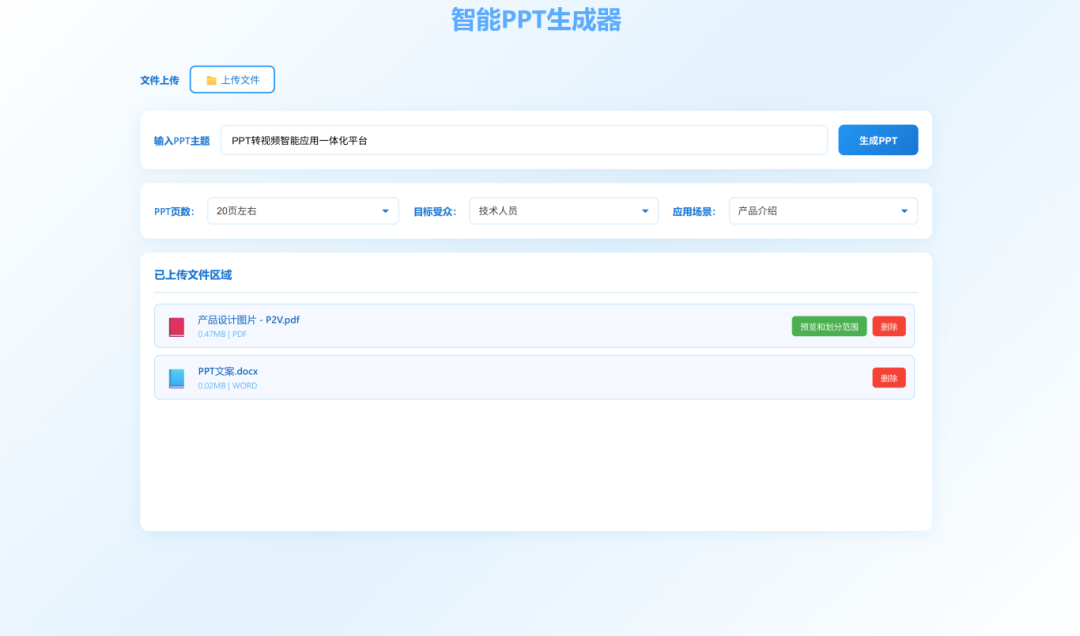1080x636 pixels.
Task: Click the blue Word document icon
Action: [x=177, y=378]
